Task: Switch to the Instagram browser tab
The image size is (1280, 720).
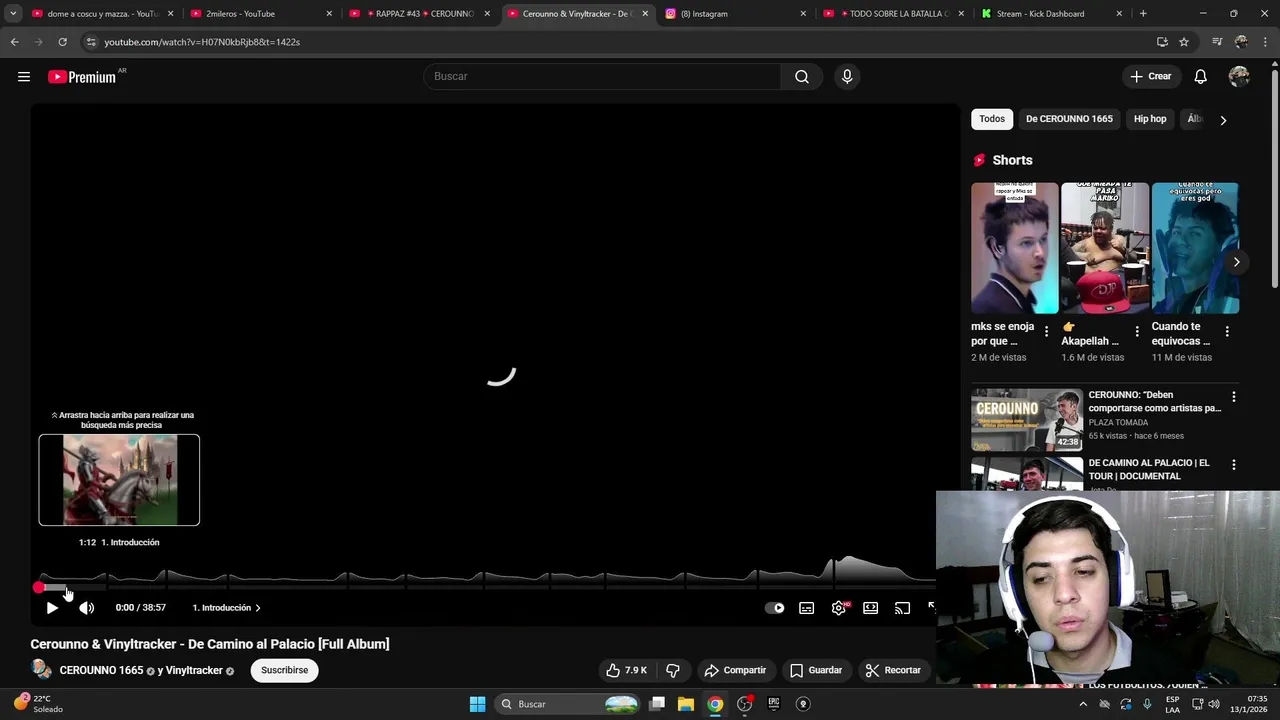Action: [733, 14]
